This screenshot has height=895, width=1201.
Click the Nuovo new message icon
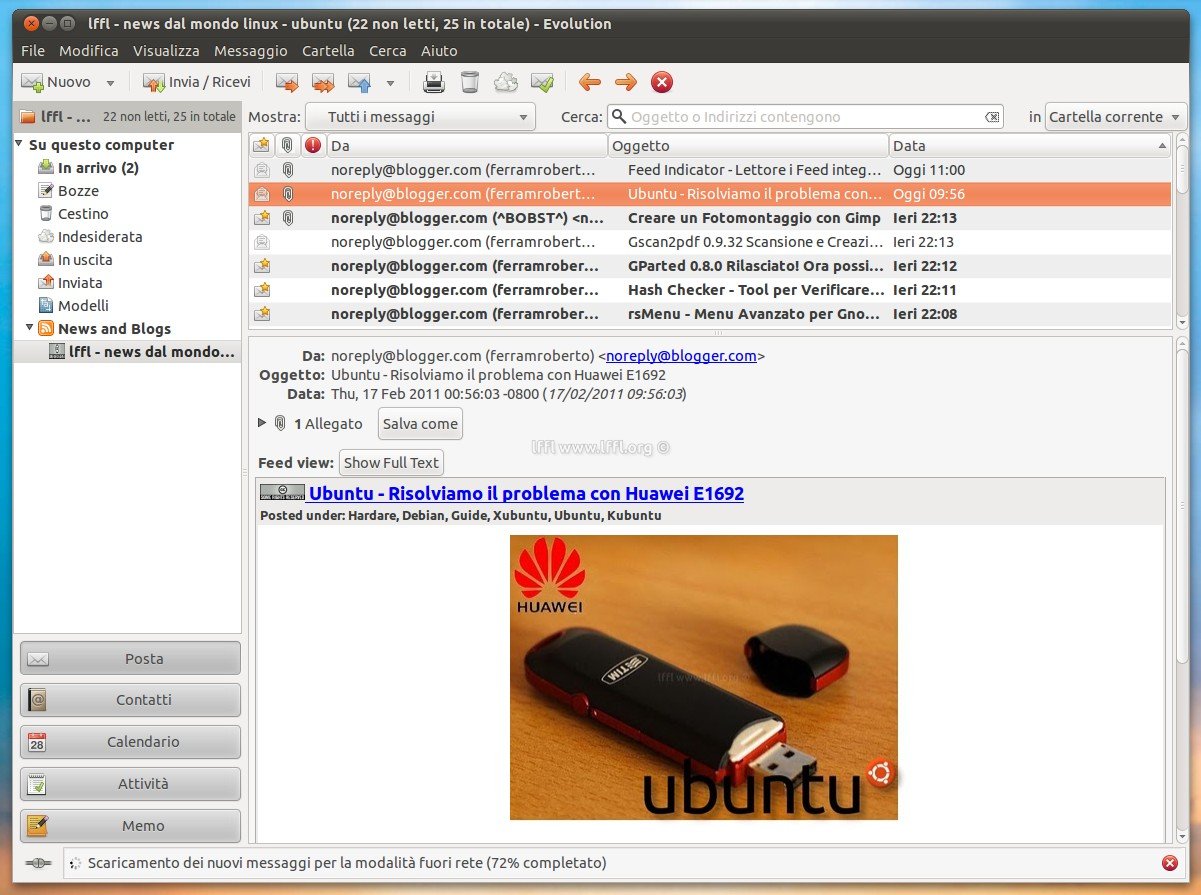pos(32,82)
